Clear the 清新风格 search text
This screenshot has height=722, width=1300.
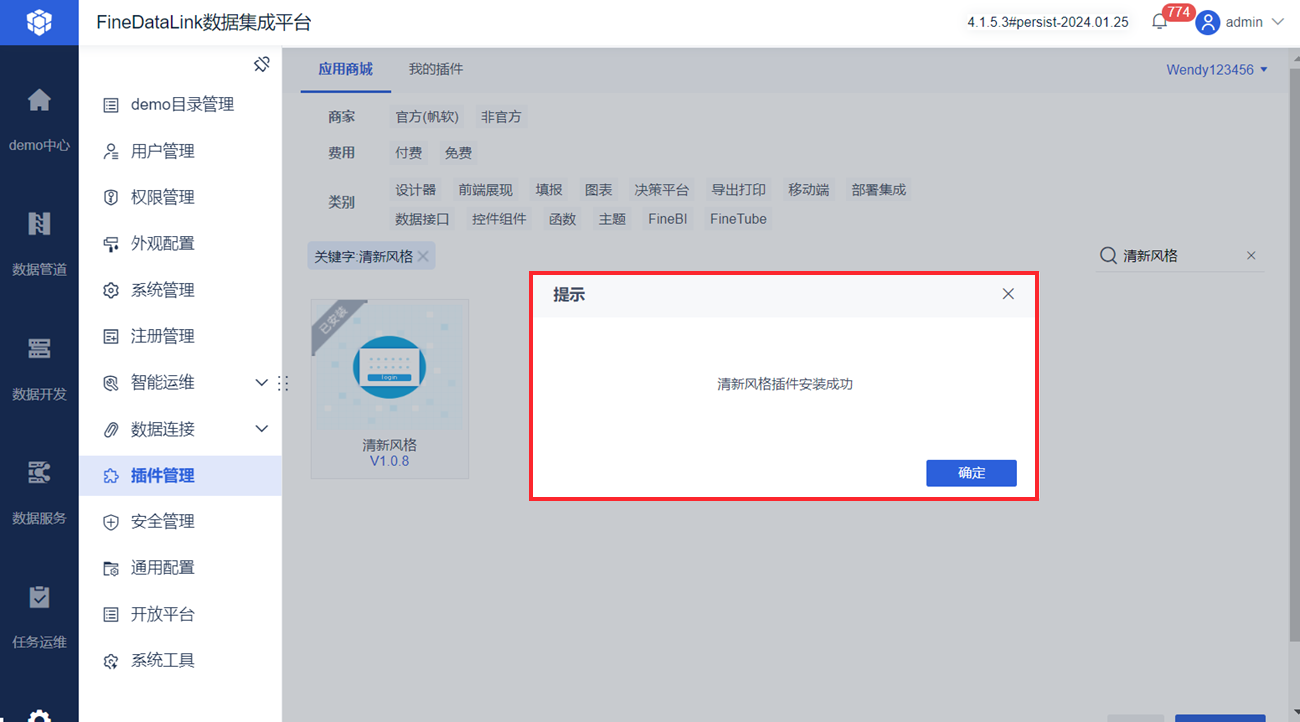tap(1251, 256)
